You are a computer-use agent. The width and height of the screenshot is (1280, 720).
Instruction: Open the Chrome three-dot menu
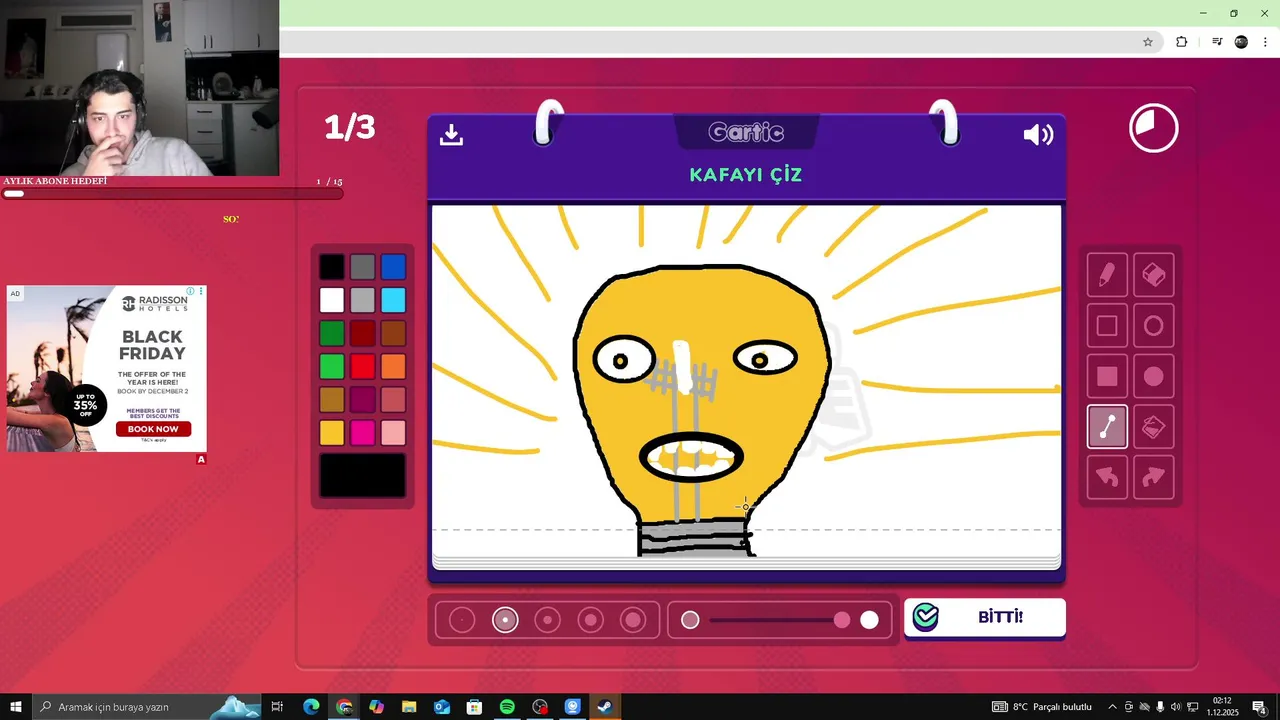tap(1265, 42)
